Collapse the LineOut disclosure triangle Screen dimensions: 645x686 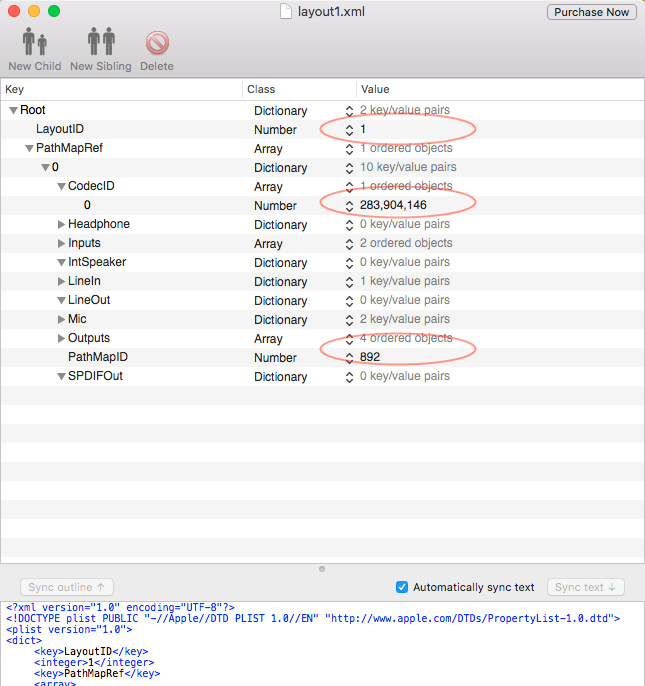point(62,301)
